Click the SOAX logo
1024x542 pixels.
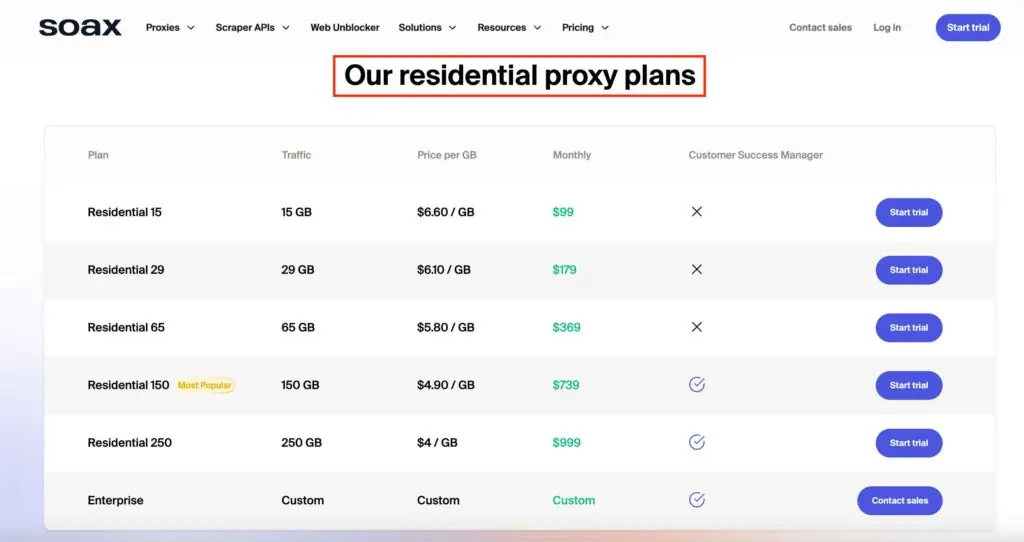pos(80,27)
